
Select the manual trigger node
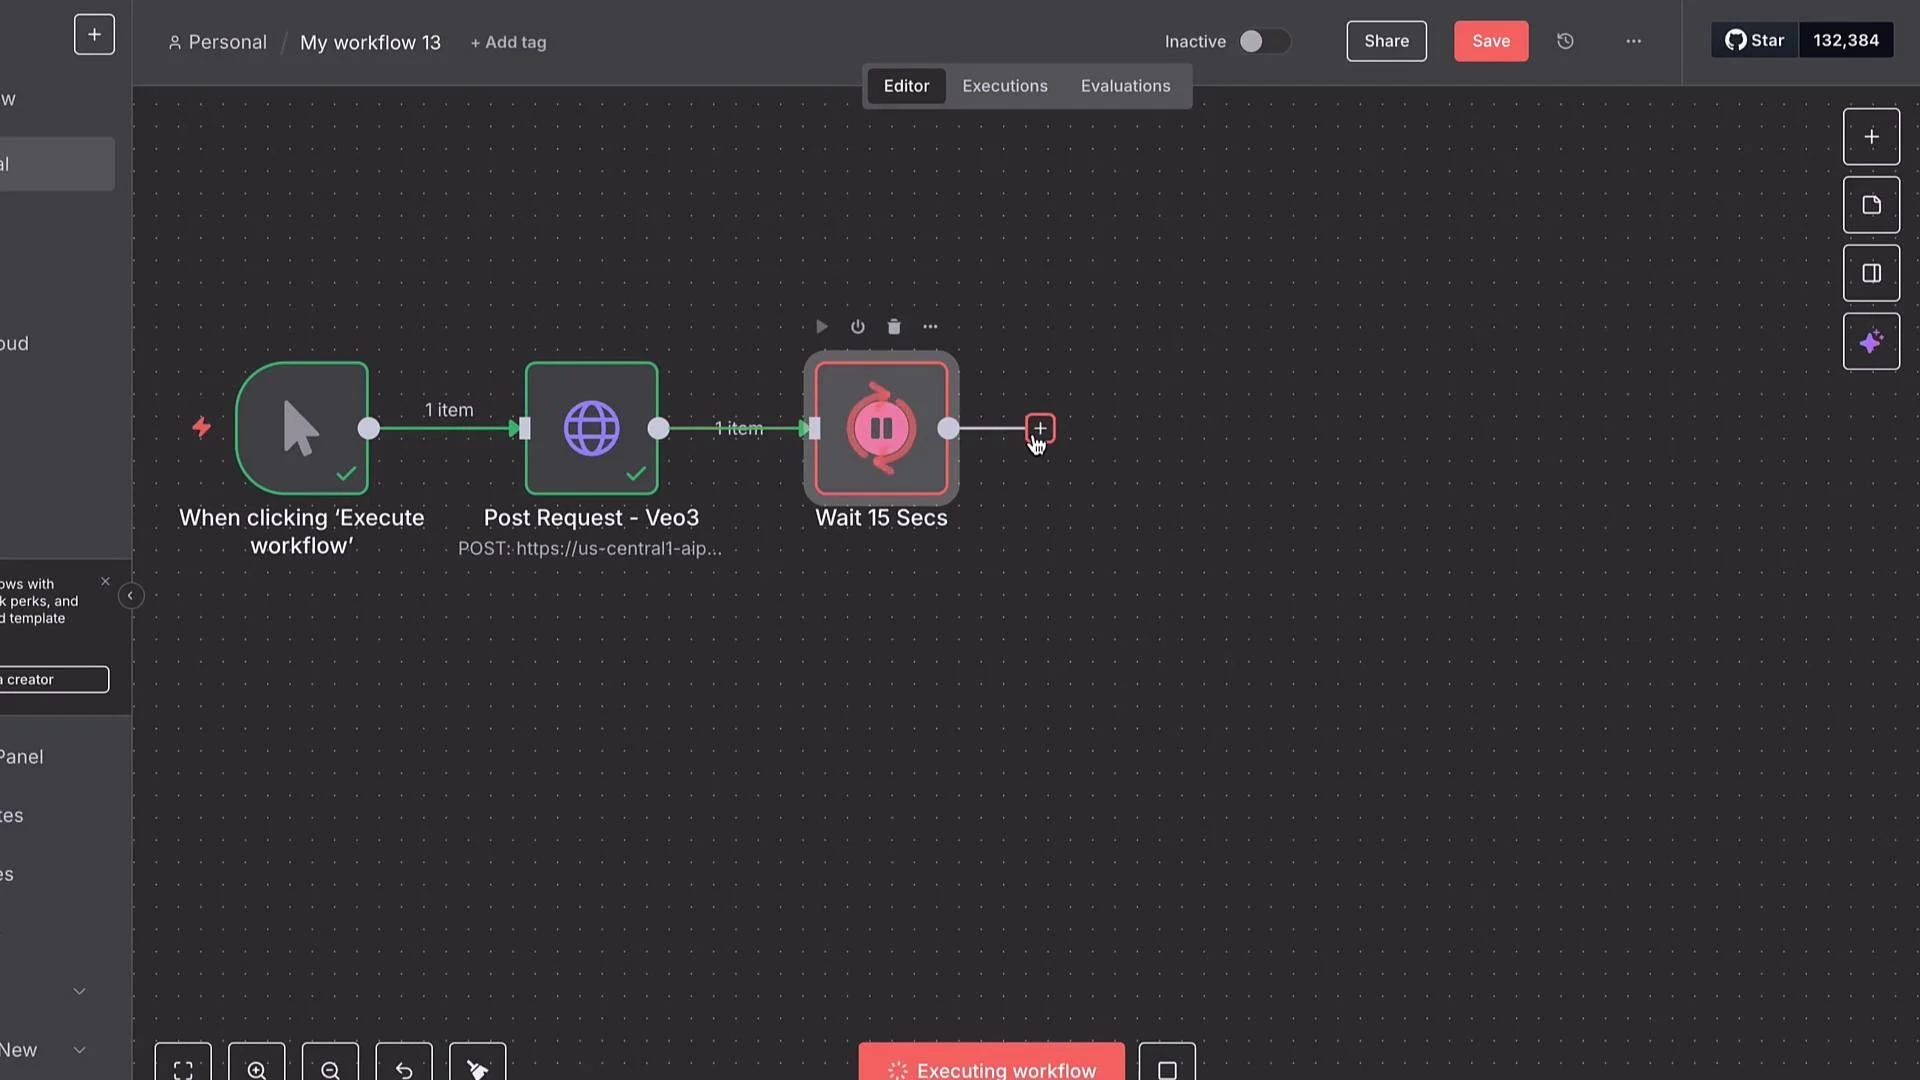click(x=302, y=428)
